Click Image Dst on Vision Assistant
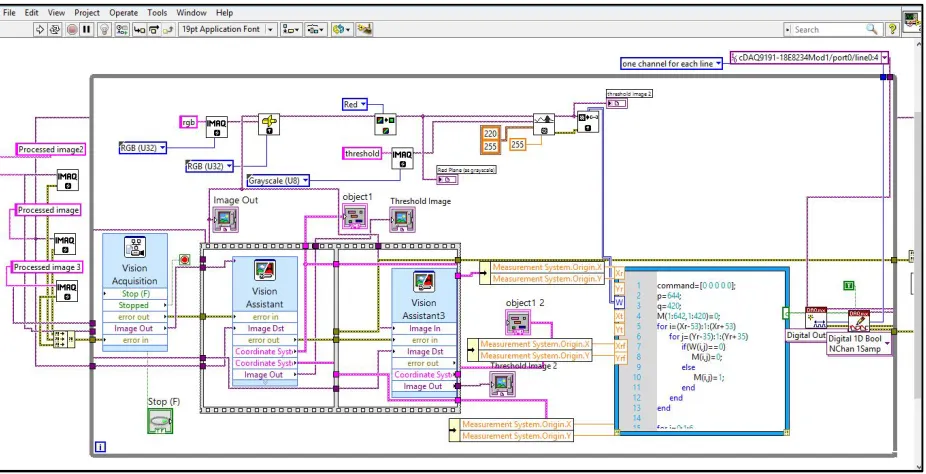The width and height of the screenshot is (926, 474). tap(265, 328)
